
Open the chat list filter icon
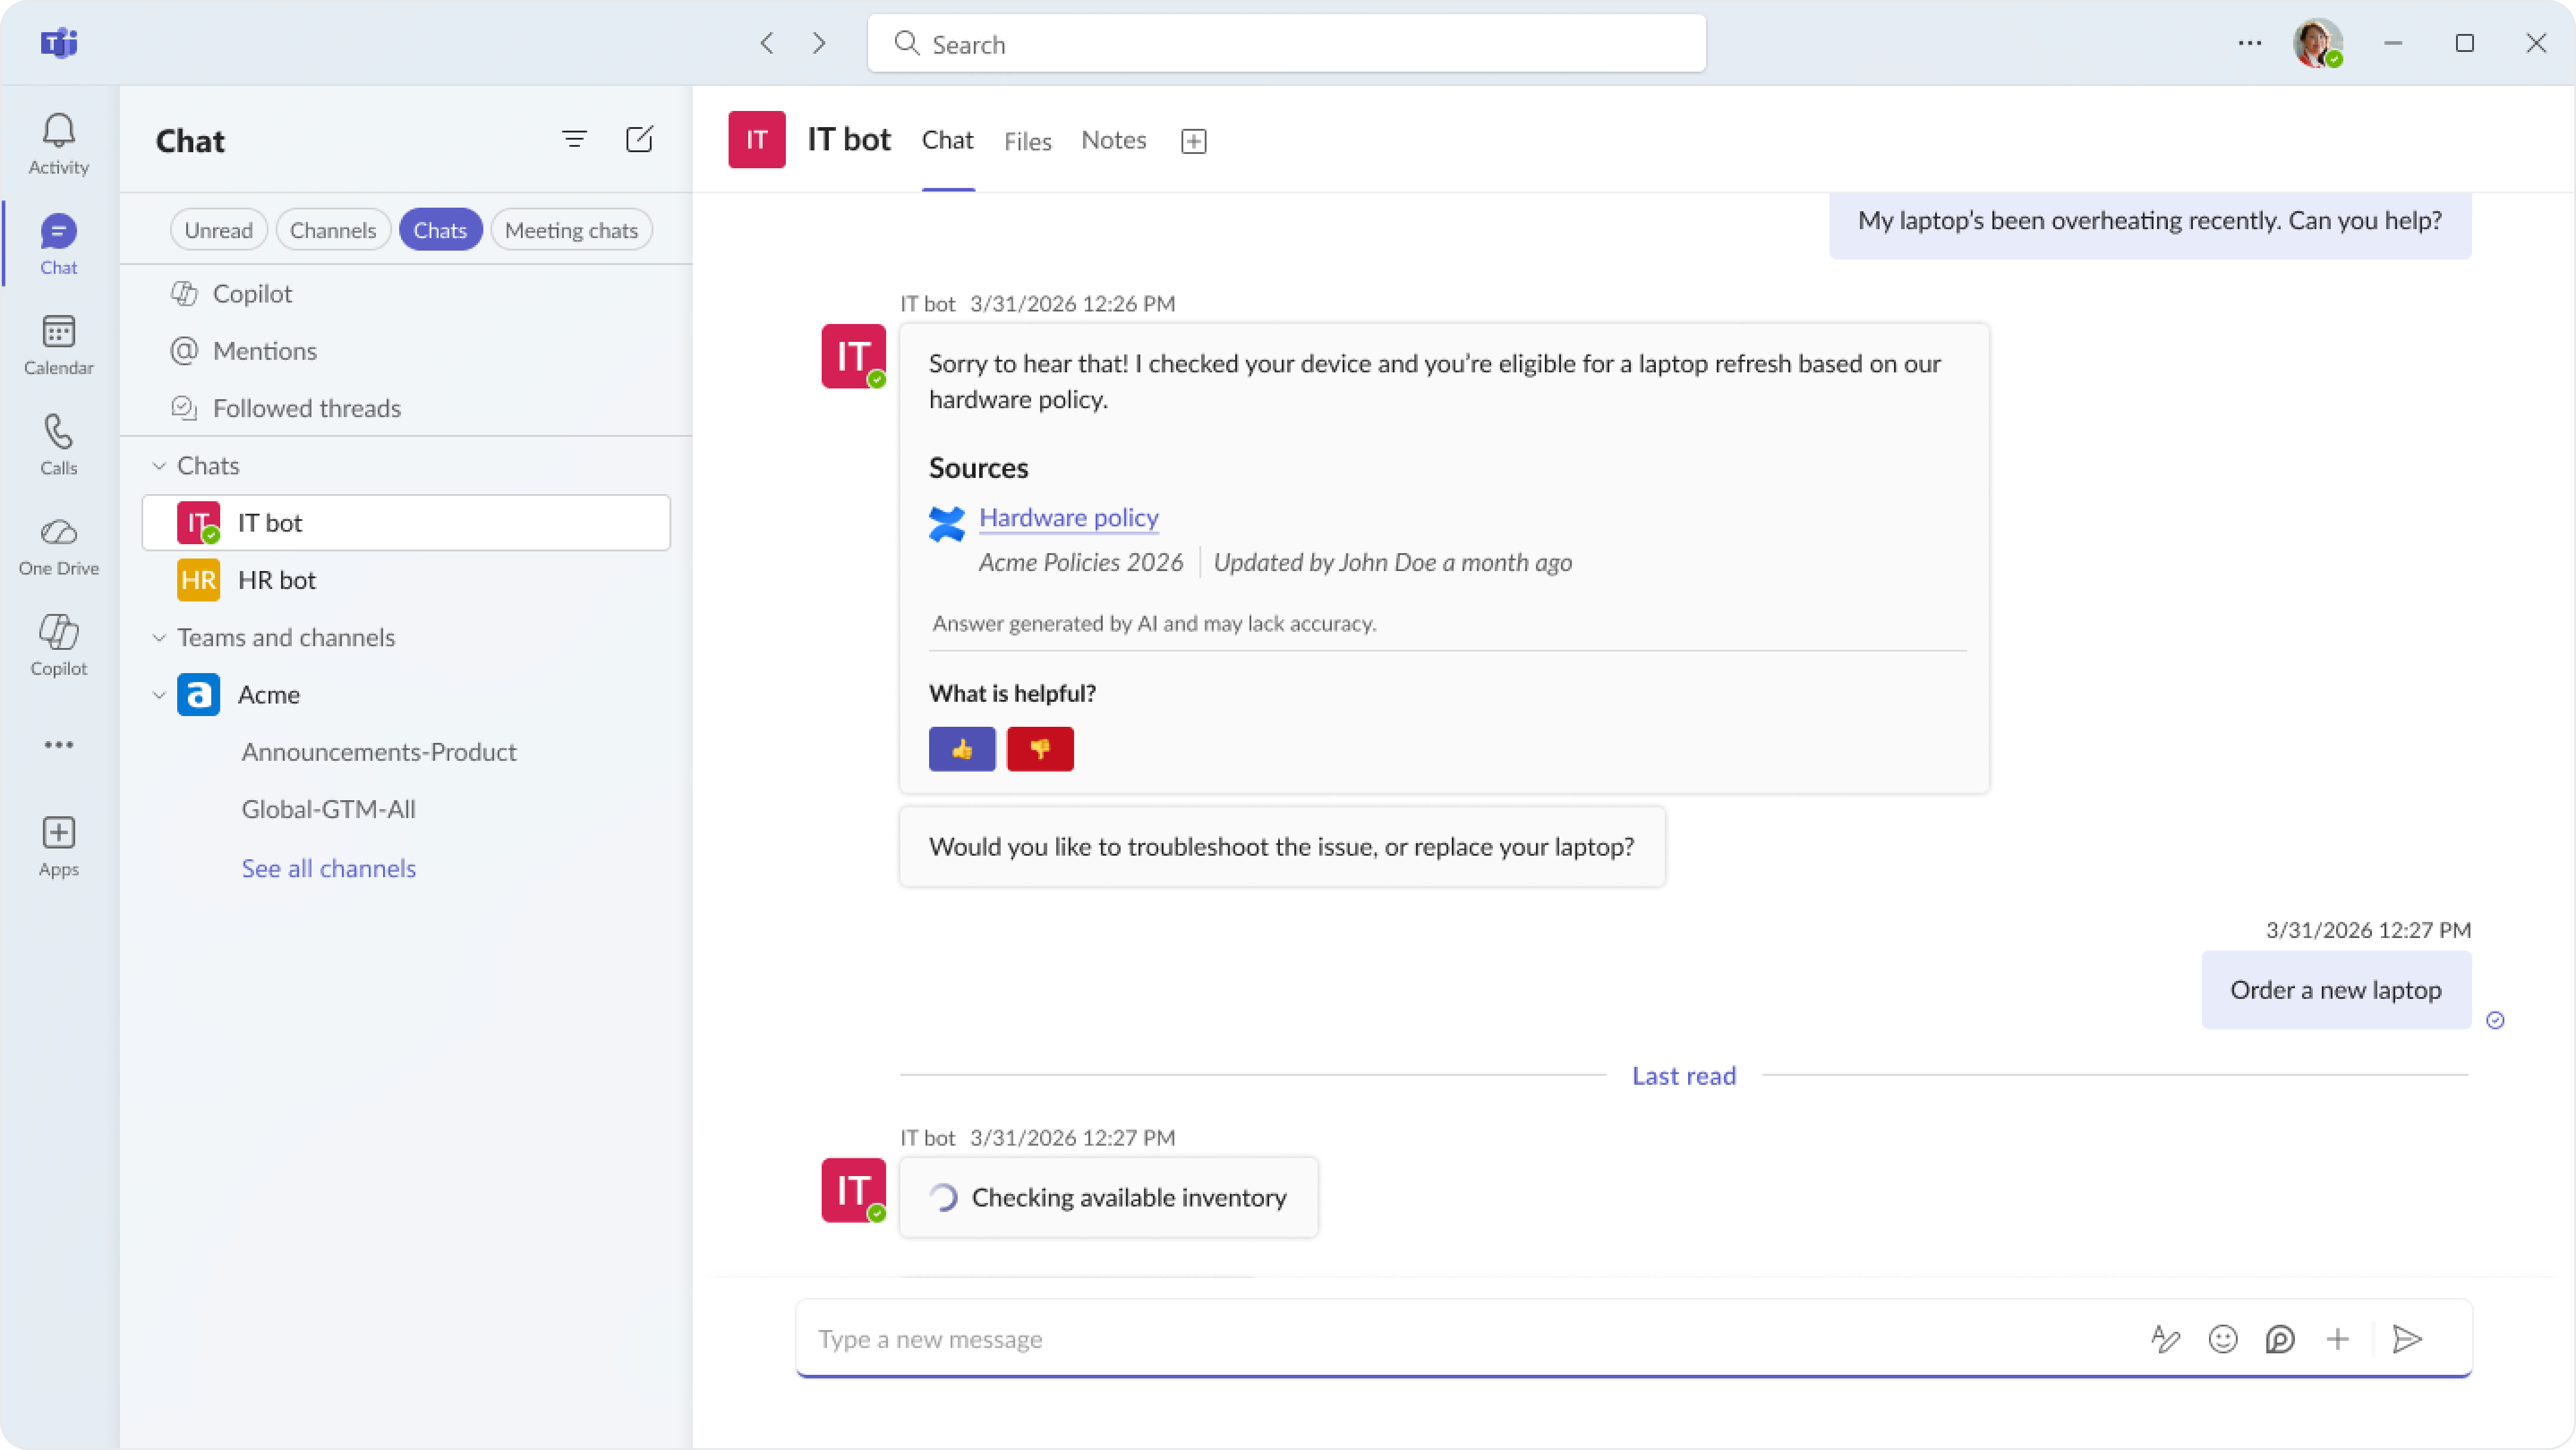(x=574, y=139)
